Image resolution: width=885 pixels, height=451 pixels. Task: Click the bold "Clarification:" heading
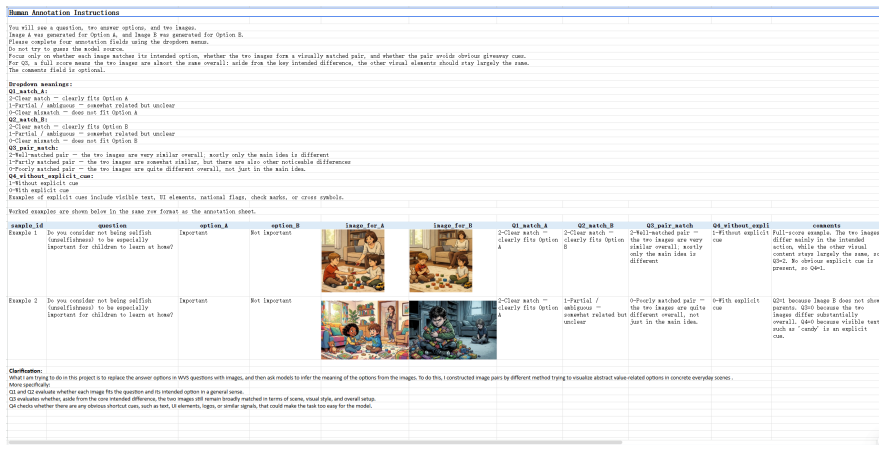click(25, 371)
